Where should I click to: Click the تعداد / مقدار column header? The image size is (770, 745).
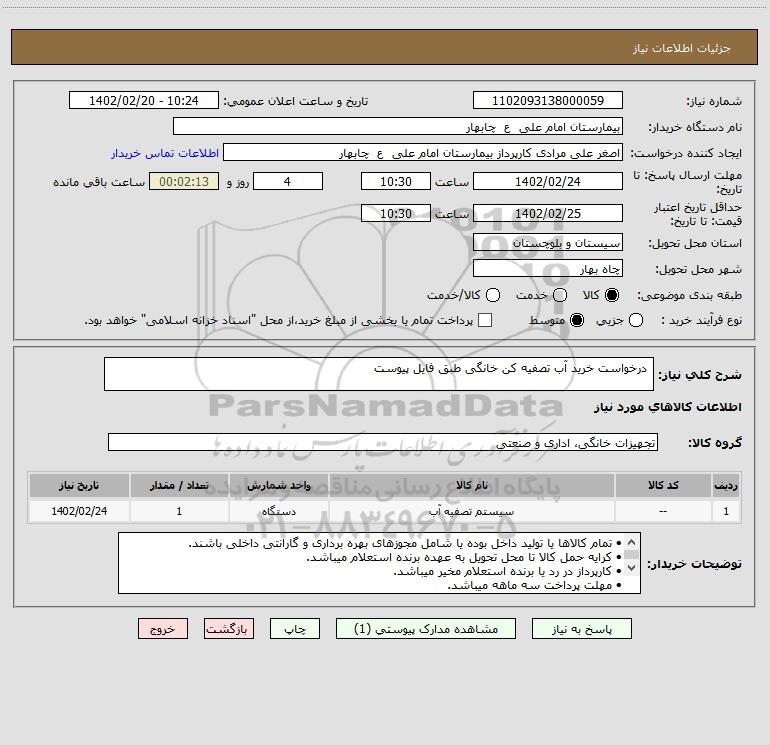(x=179, y=485)
